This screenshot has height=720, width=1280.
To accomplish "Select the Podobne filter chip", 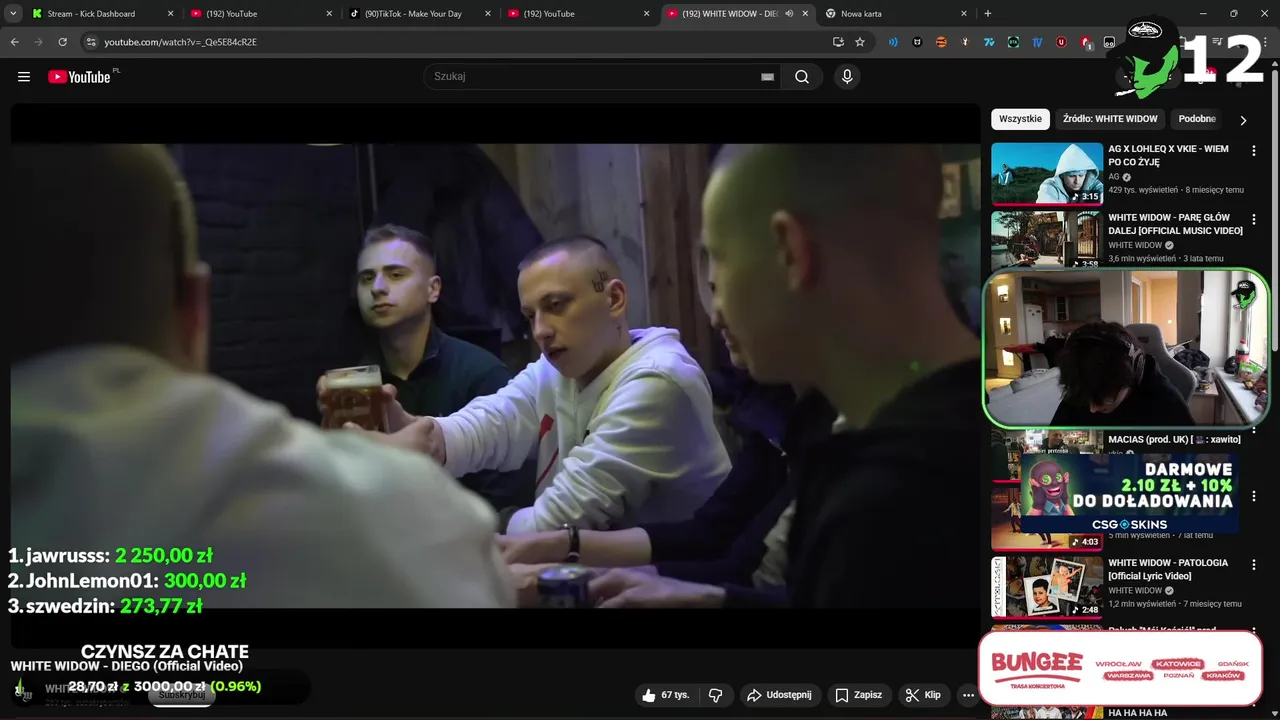I will pos(1197,119).
